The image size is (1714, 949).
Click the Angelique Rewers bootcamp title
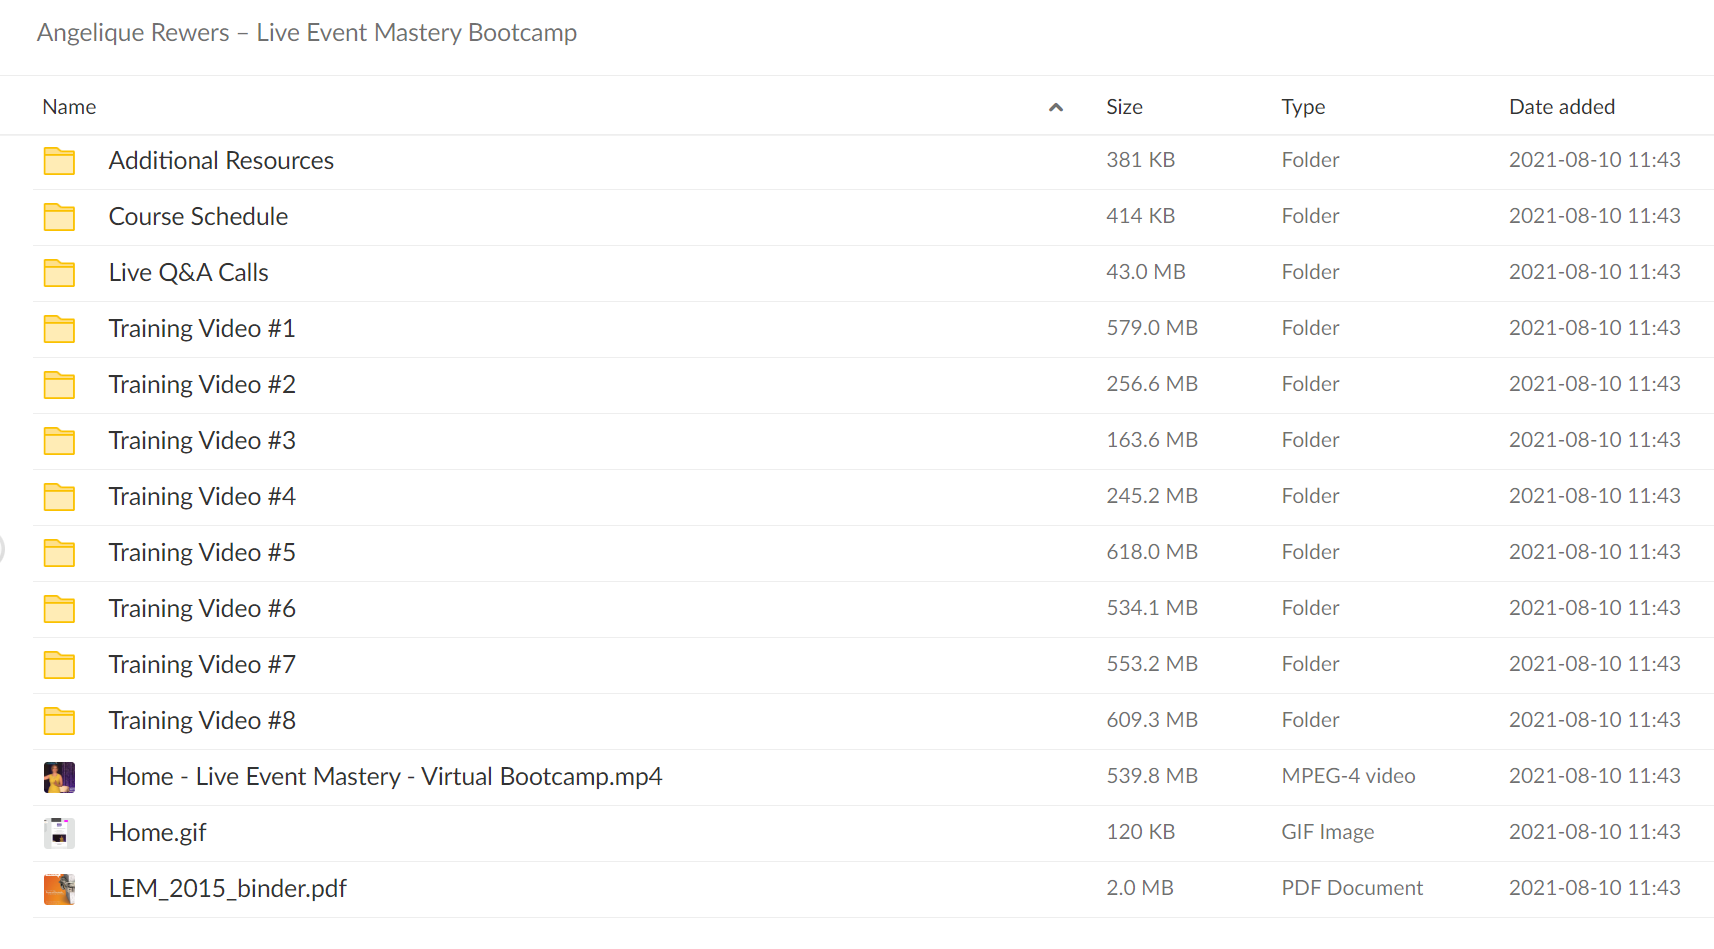307,33
